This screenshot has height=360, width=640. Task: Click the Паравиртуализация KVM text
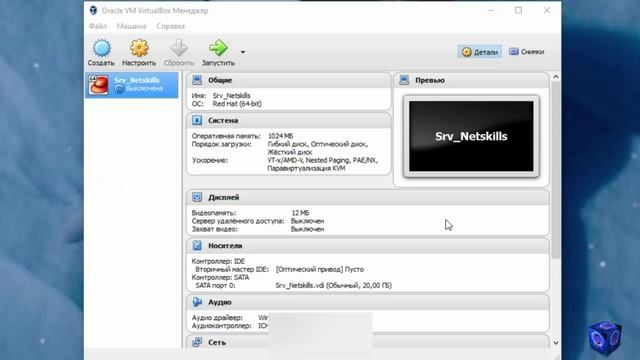pyautogui.click(x=306, y=168)
